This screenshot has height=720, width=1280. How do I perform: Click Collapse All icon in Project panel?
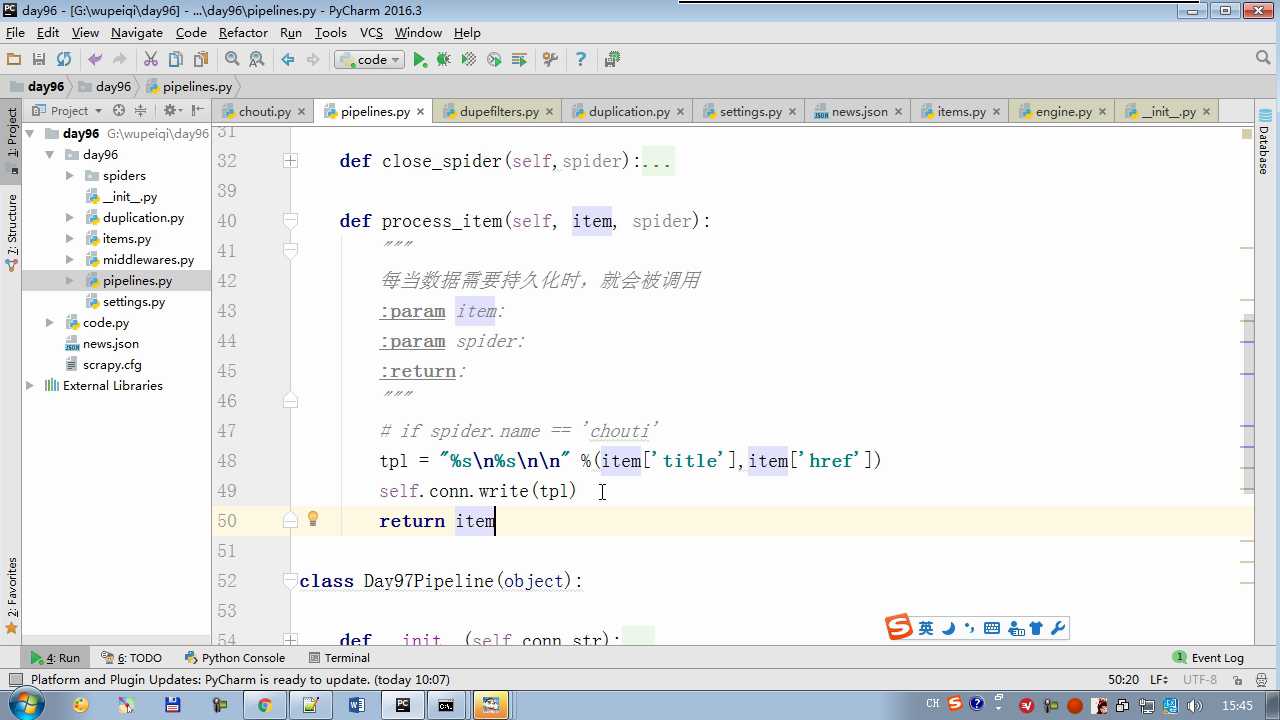[140, 111]
